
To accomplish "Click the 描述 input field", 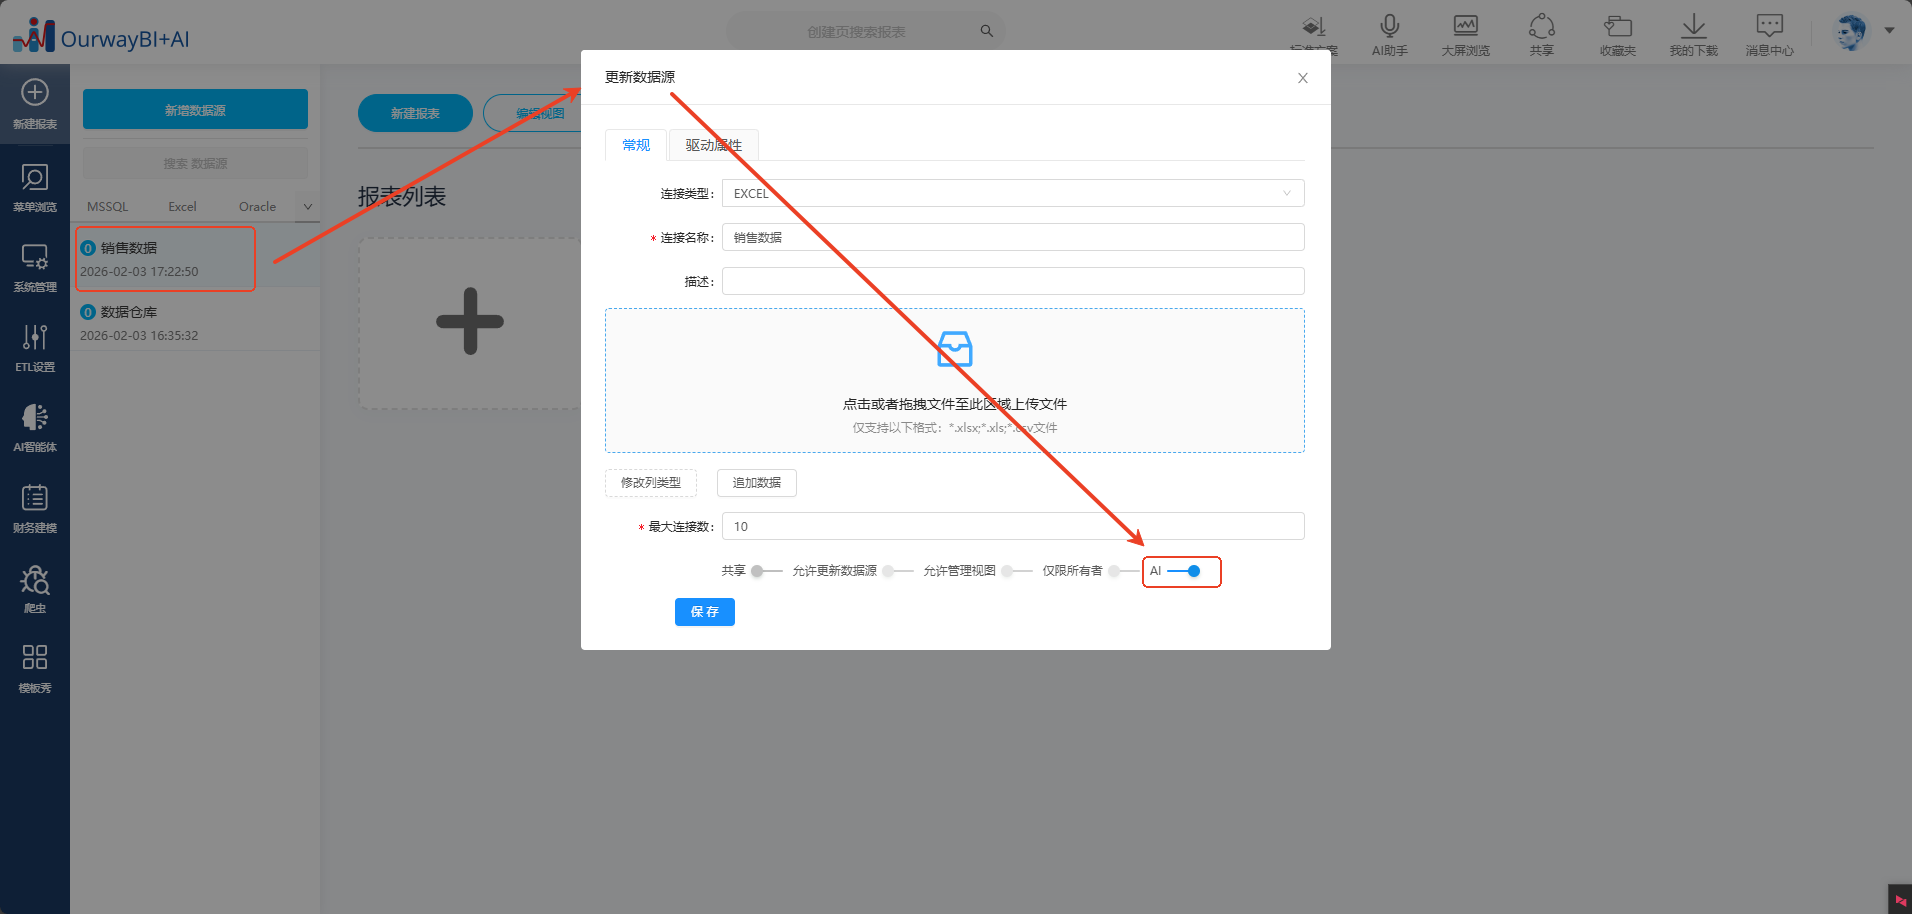I will tap(1013, 281).
